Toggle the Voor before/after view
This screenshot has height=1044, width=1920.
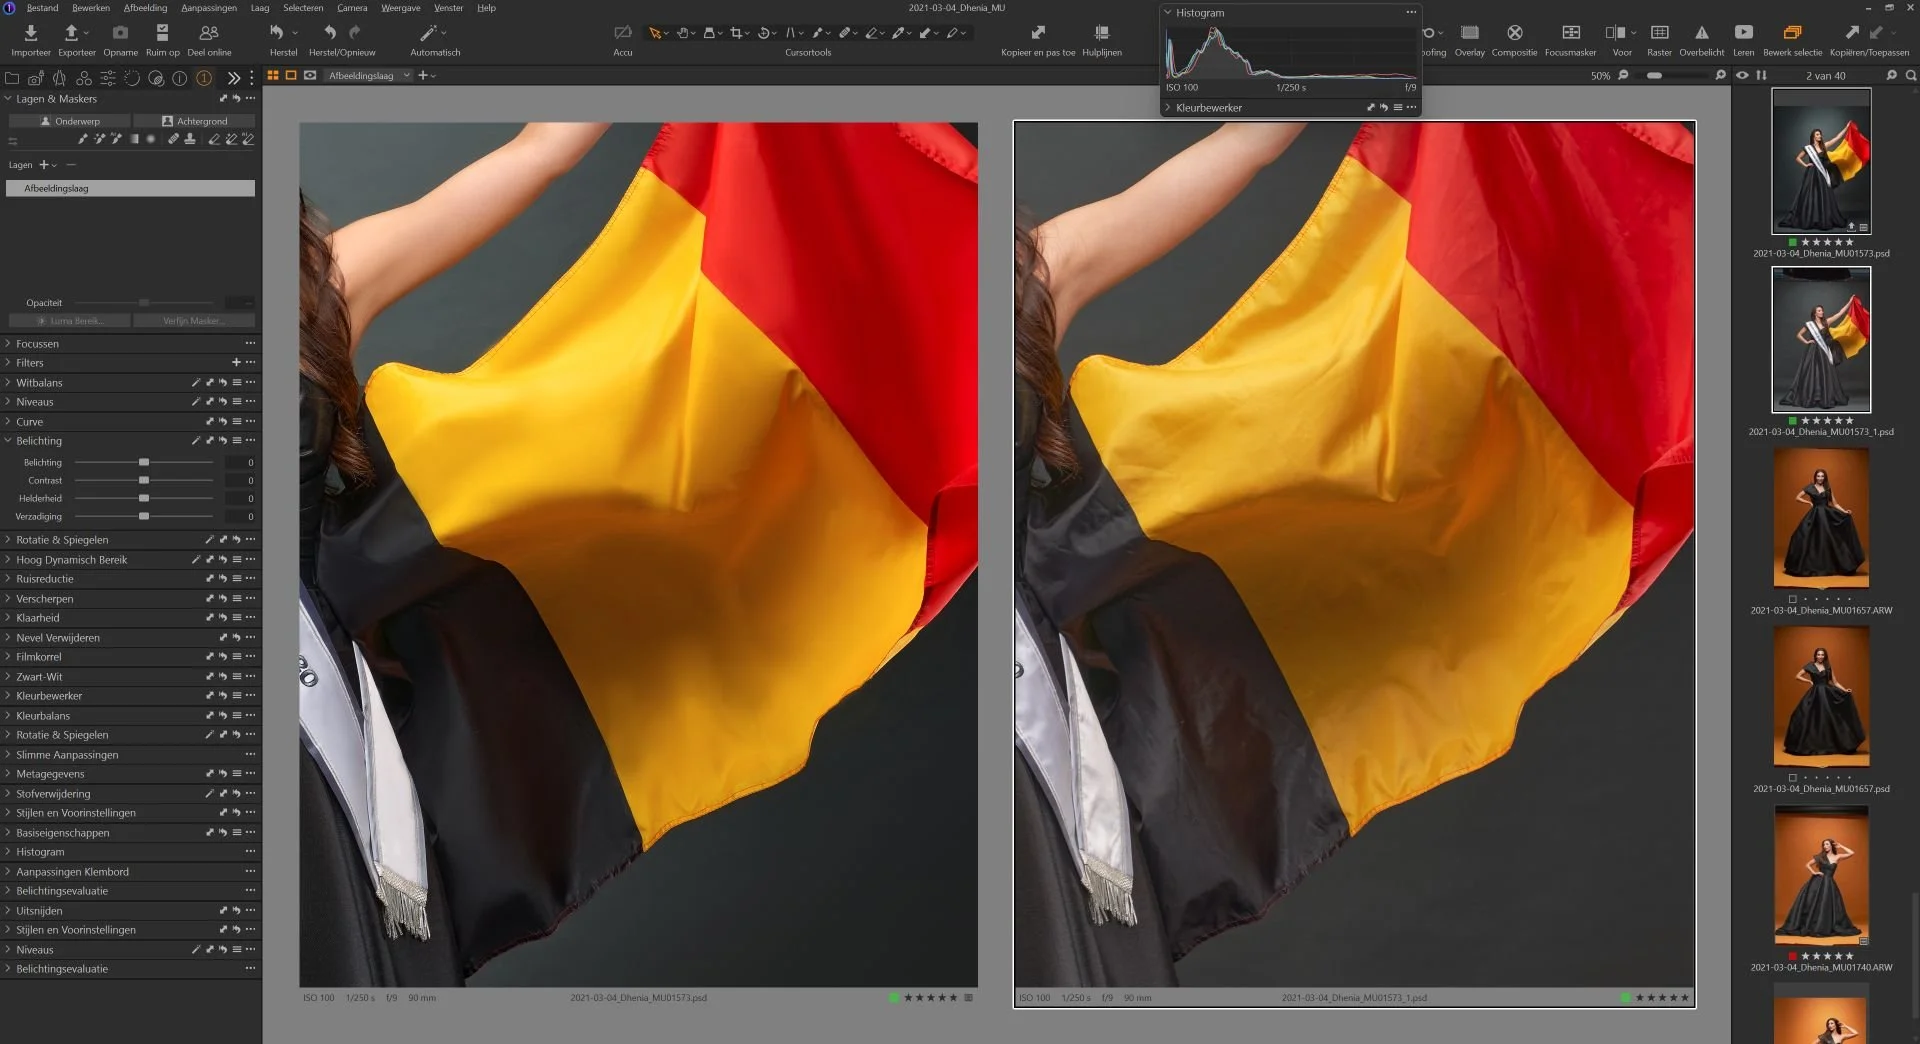coord(1615,33)
